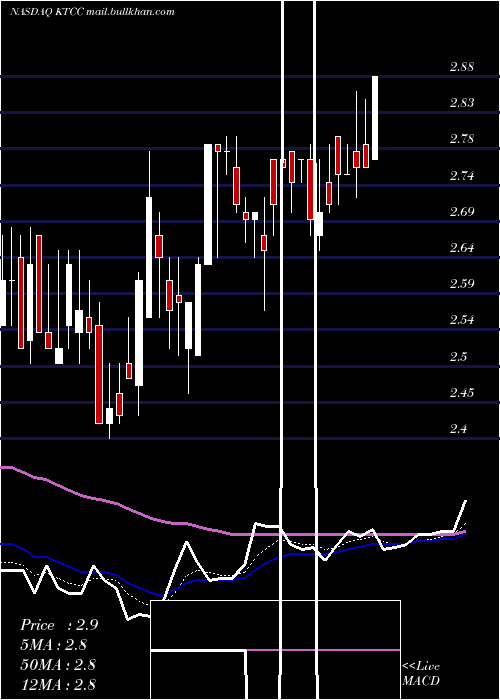Click the 2.4 price axis label
This screenshot has width=500, height=700.
pos(458,429)
